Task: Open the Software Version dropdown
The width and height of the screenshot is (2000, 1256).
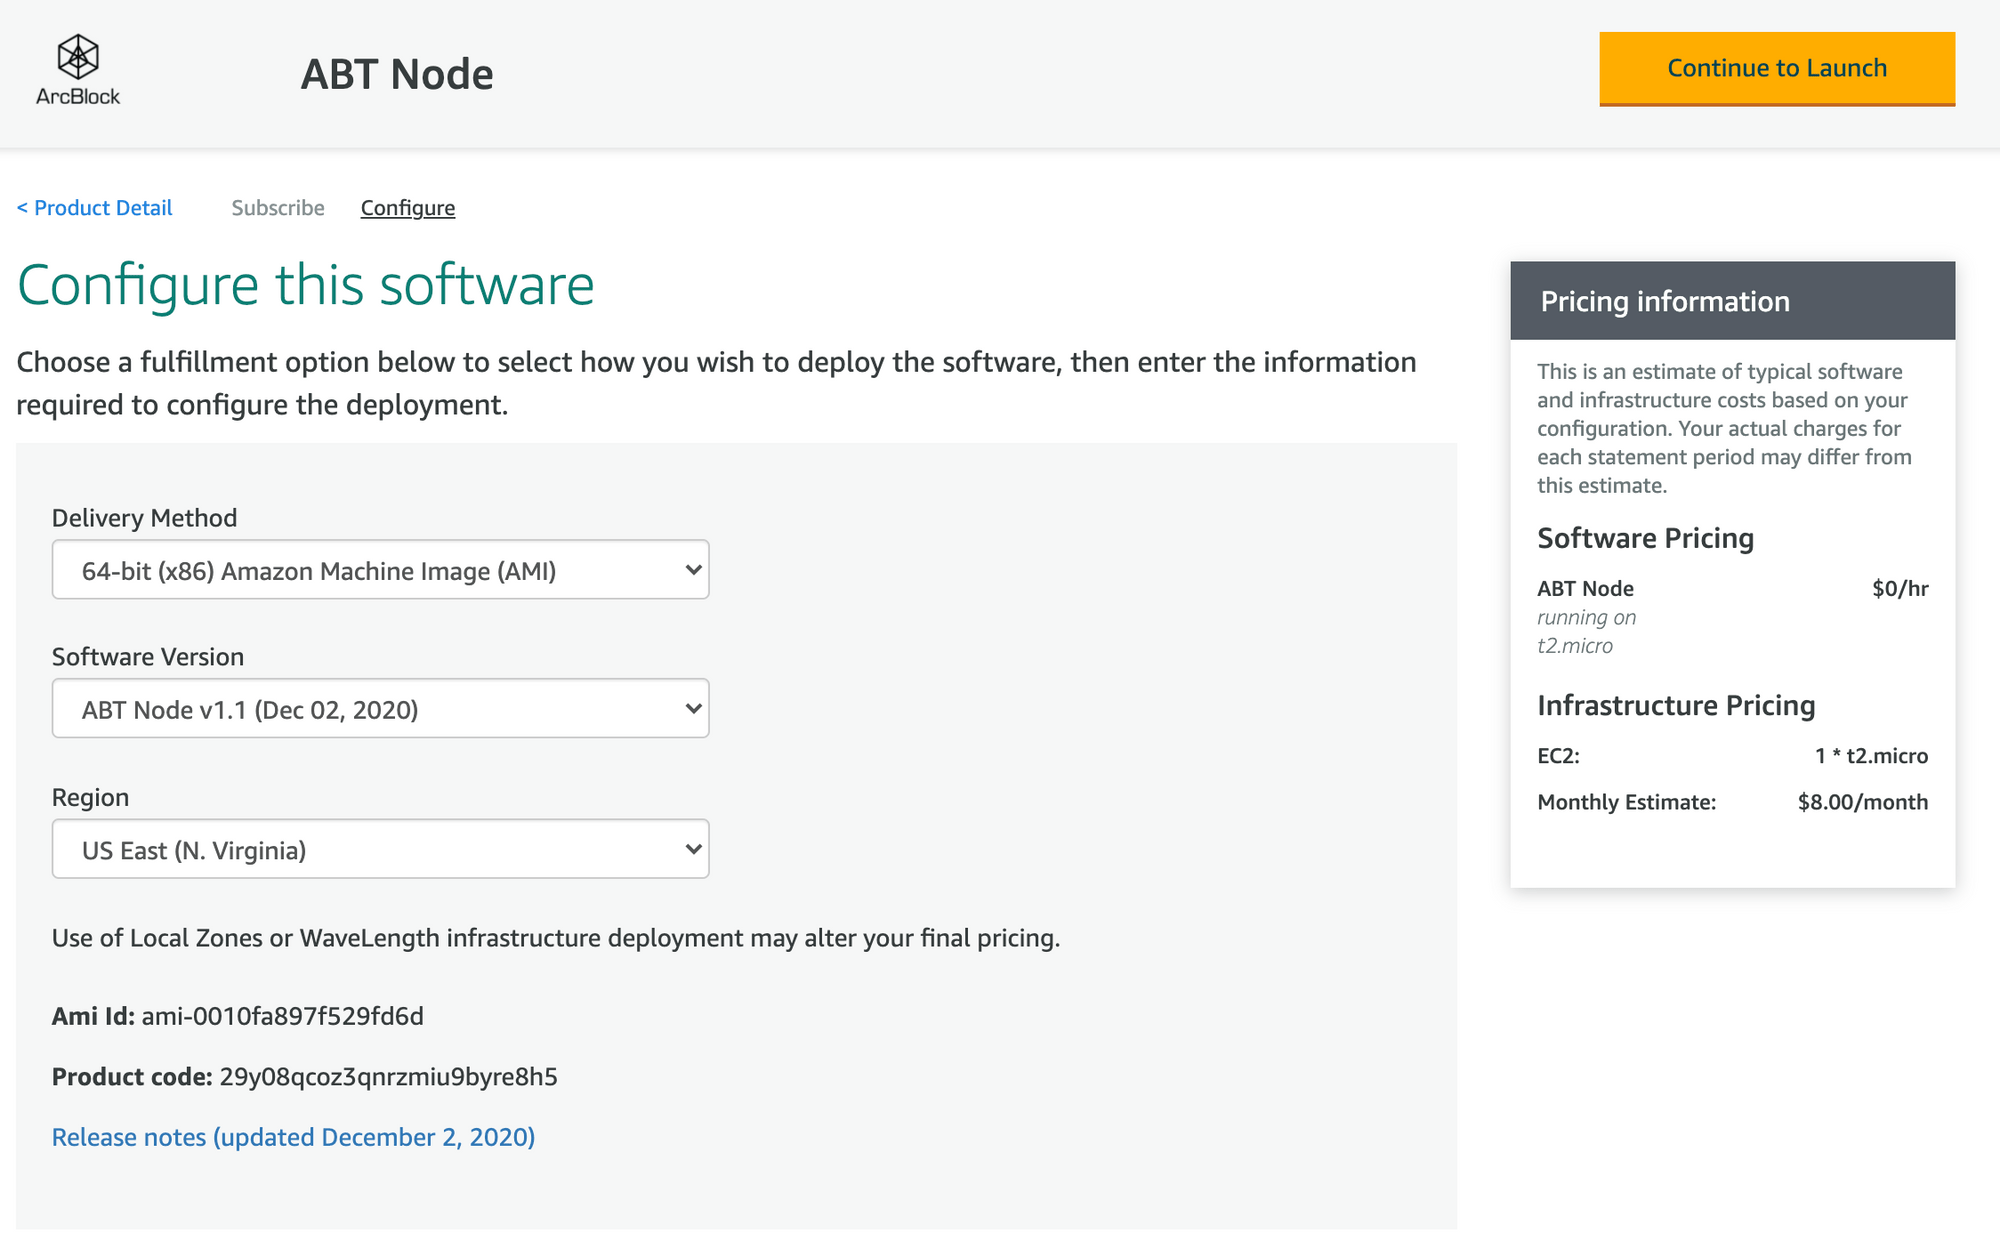Action: click(380, 709)
